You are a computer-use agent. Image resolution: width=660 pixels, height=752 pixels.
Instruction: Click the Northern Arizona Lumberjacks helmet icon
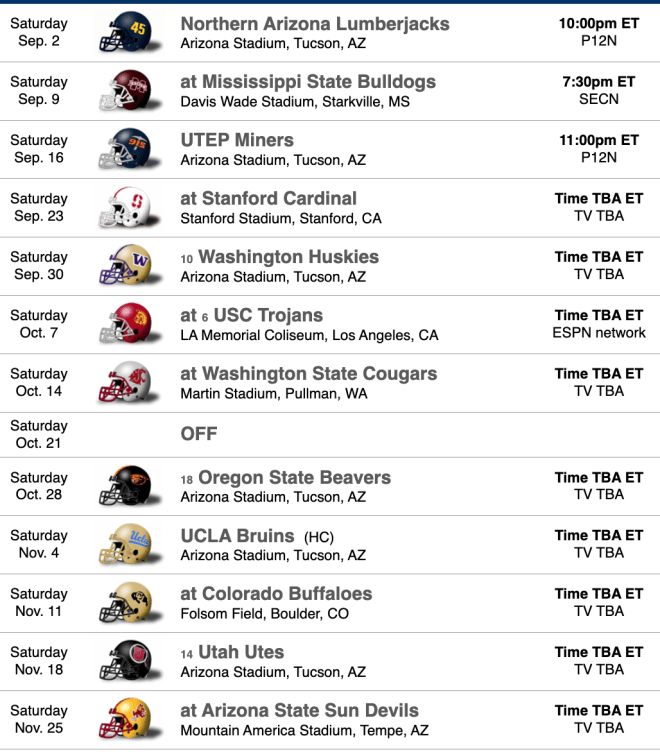tap(129, 33)
